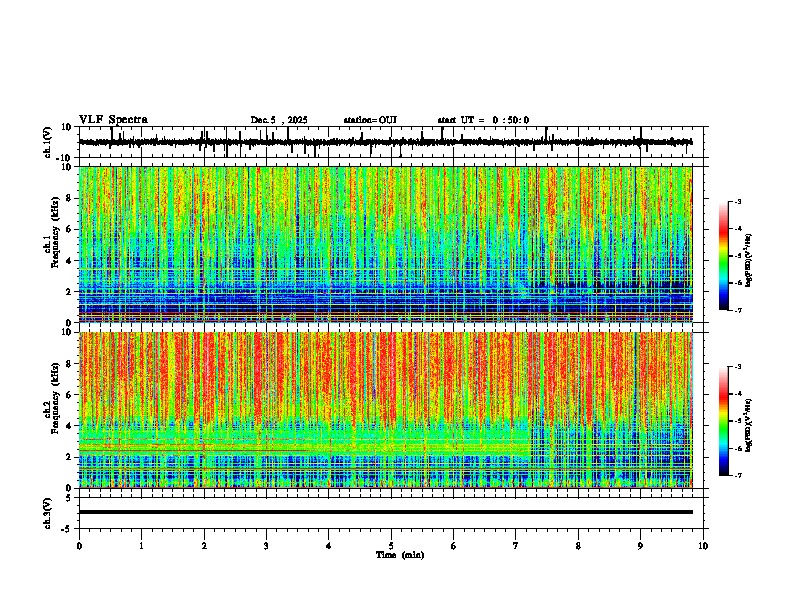
Task: Click time axis tick label "1"
Action: [141, 546]
